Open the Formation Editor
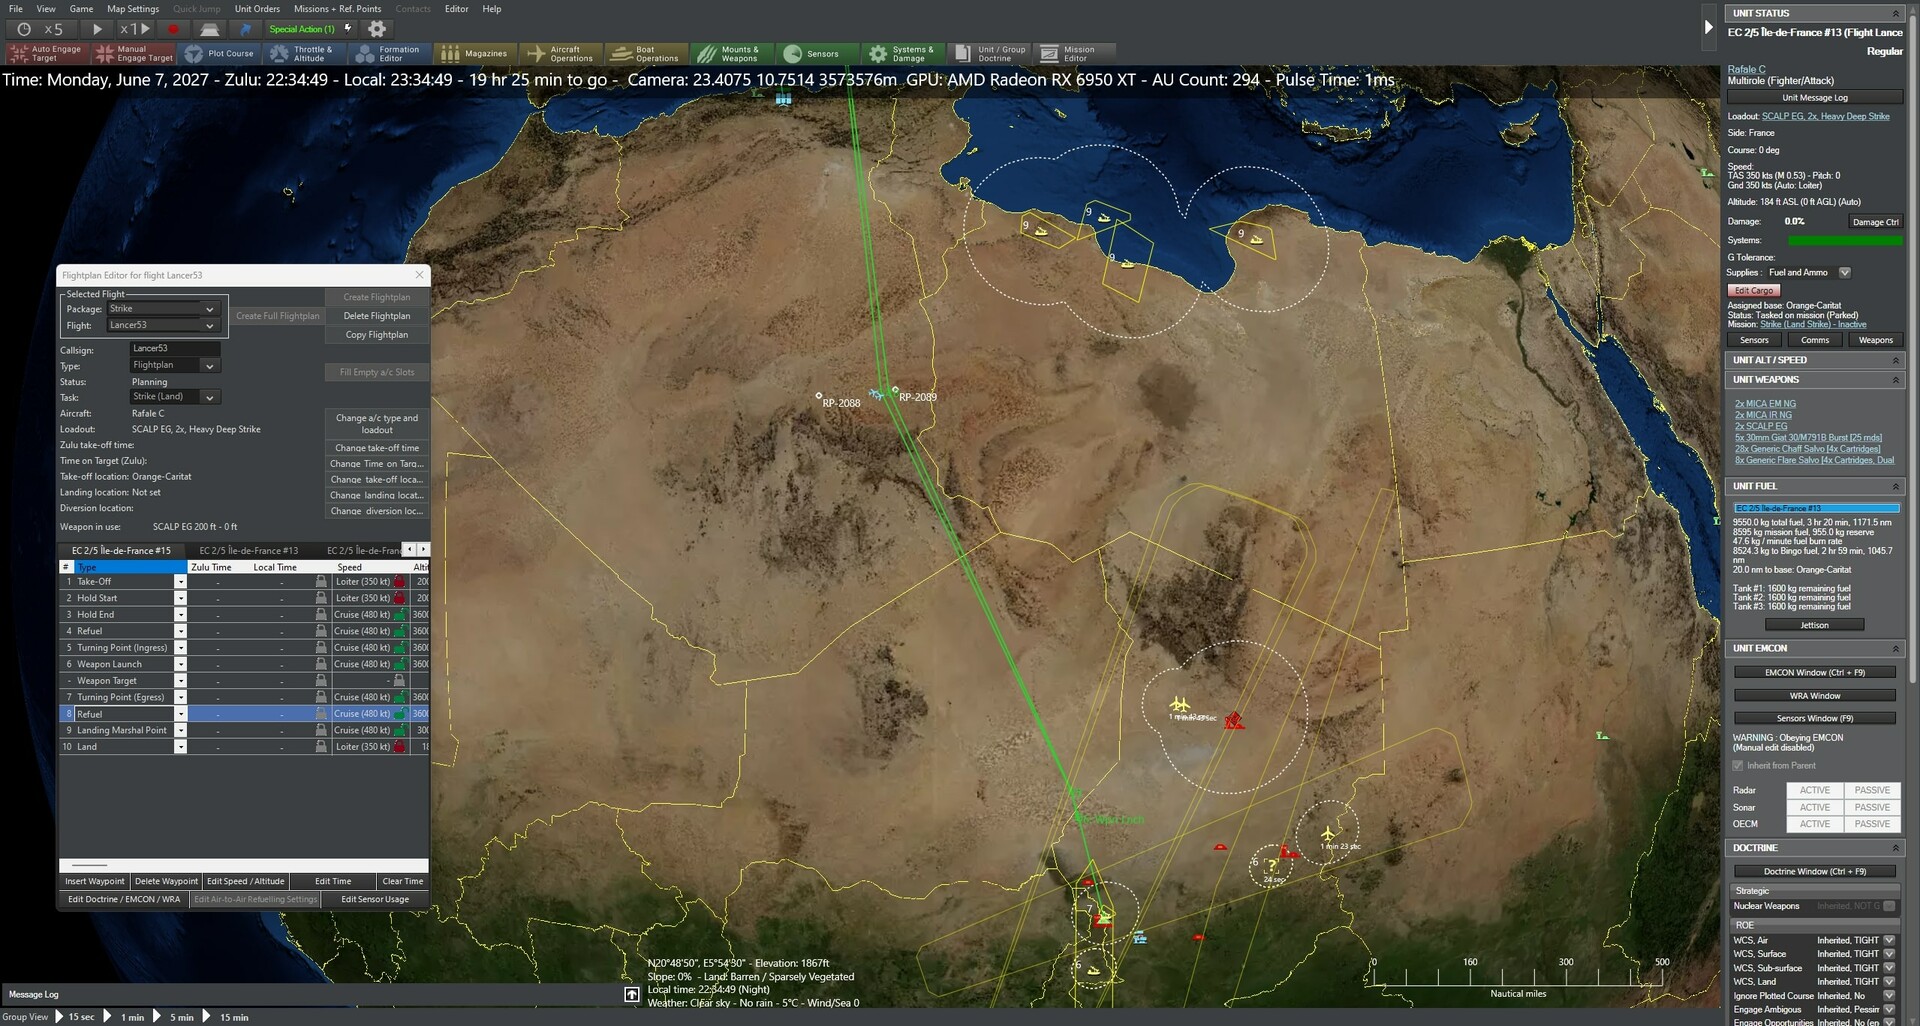 390,53
